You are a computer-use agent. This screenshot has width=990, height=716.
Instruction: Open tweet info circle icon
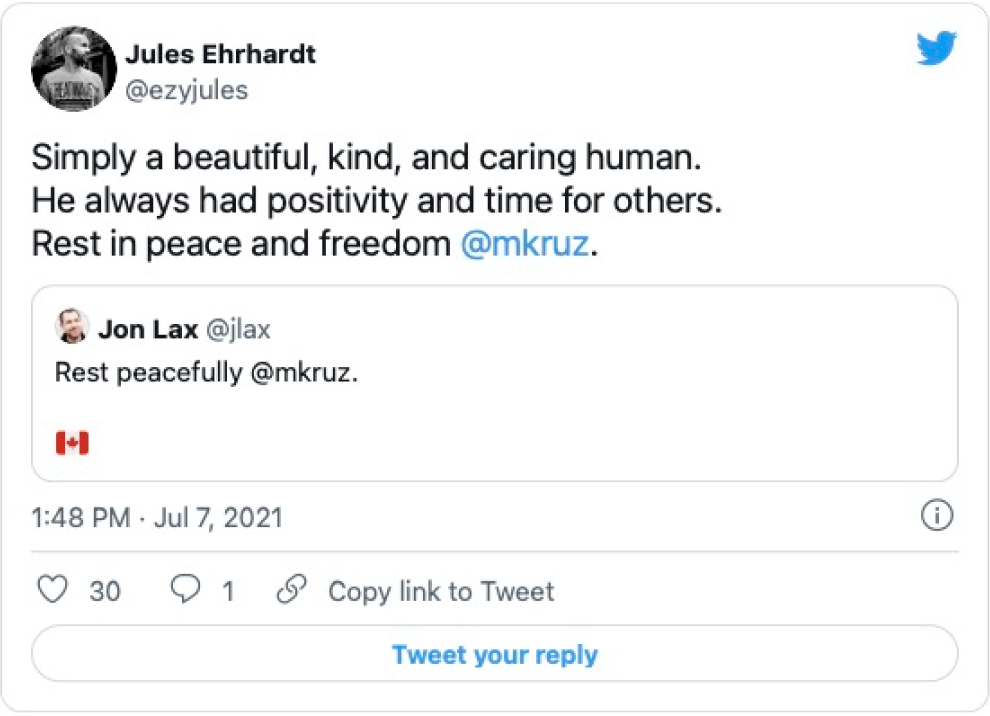[936, 516]
